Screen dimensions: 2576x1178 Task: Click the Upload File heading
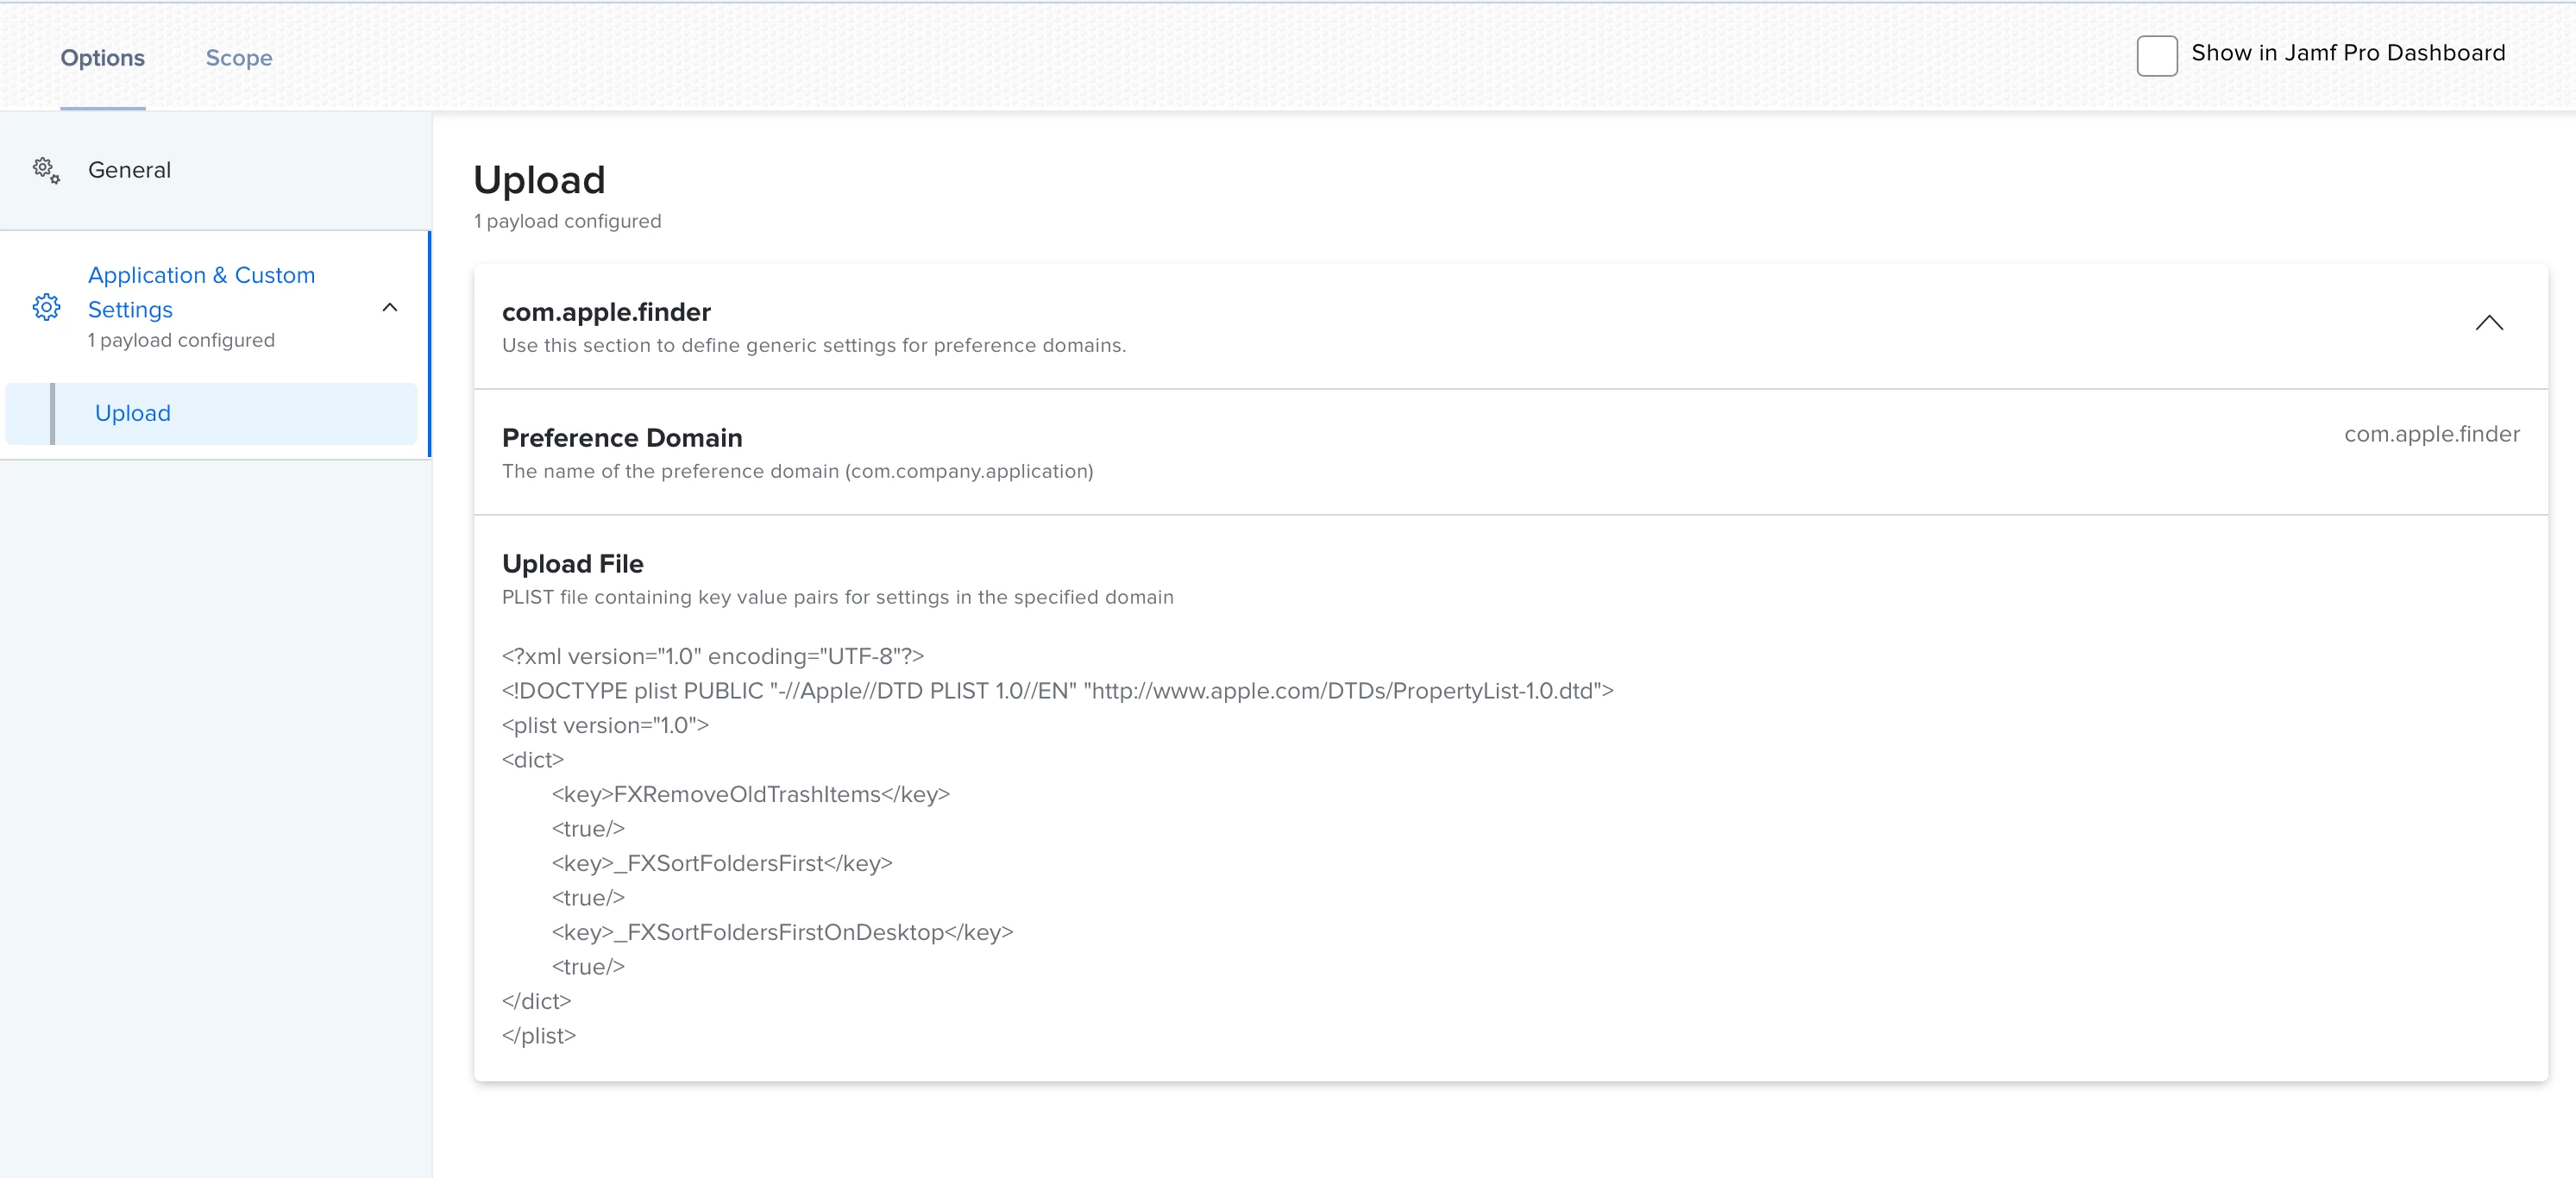point(572,564)
